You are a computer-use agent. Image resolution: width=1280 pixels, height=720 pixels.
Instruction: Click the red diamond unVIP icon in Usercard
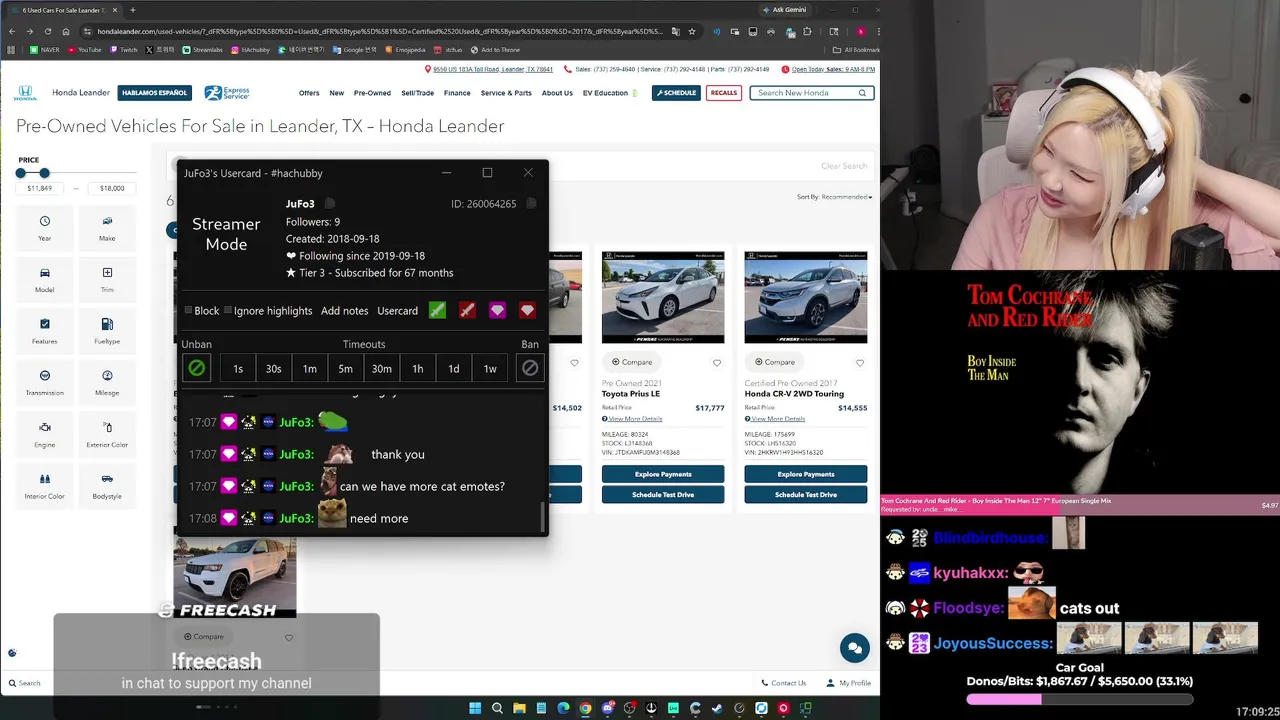[527, 310]
